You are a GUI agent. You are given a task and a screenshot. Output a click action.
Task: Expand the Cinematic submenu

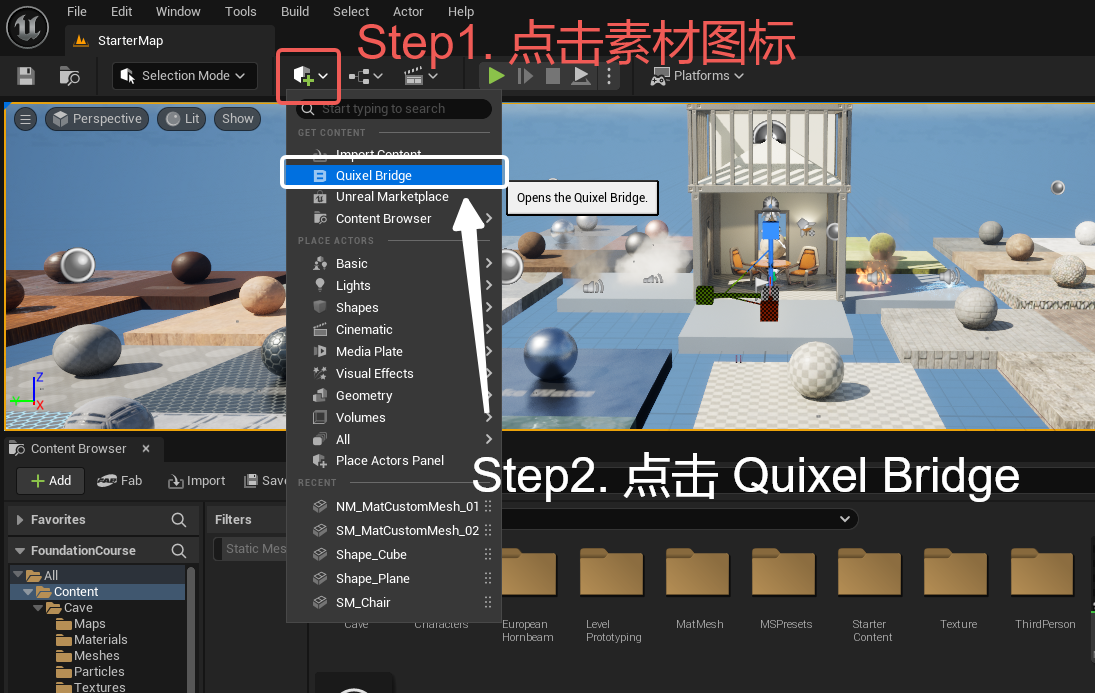(x=394, y=330)
